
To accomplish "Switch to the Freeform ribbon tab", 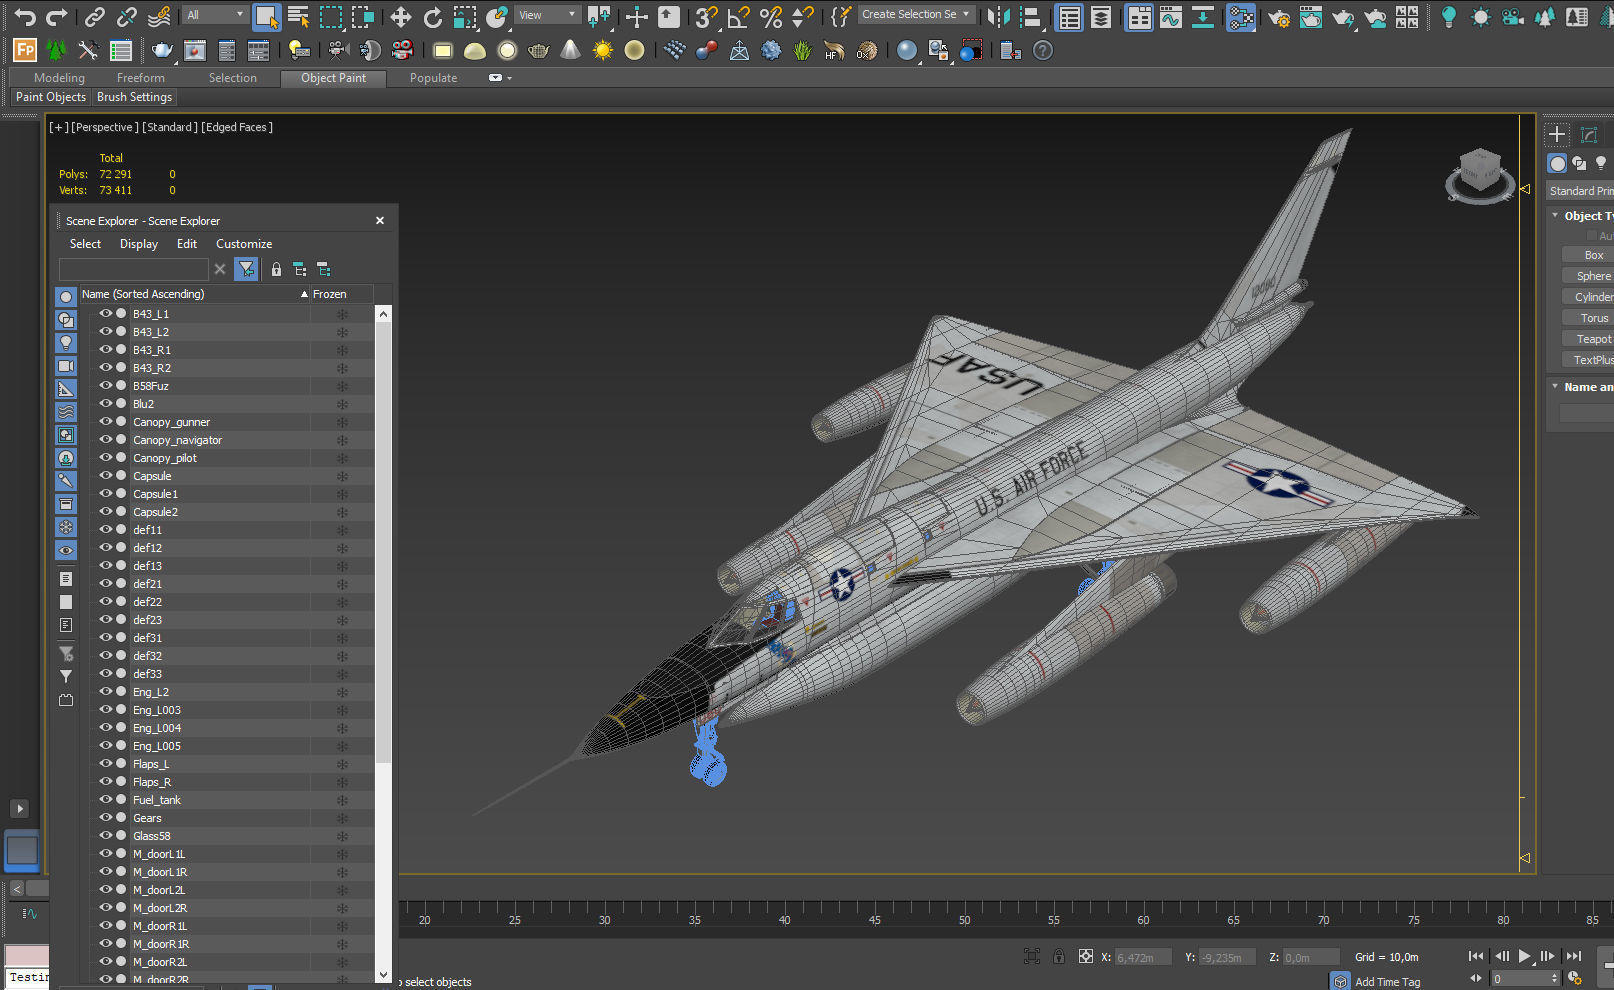I will [x=140, y=78].
